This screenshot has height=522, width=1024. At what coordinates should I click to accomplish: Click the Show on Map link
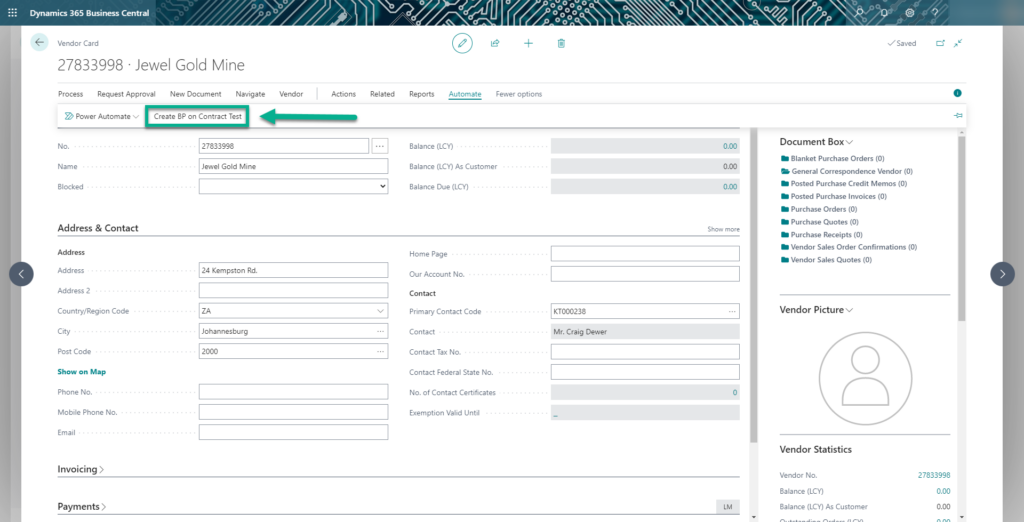(82, 372)
